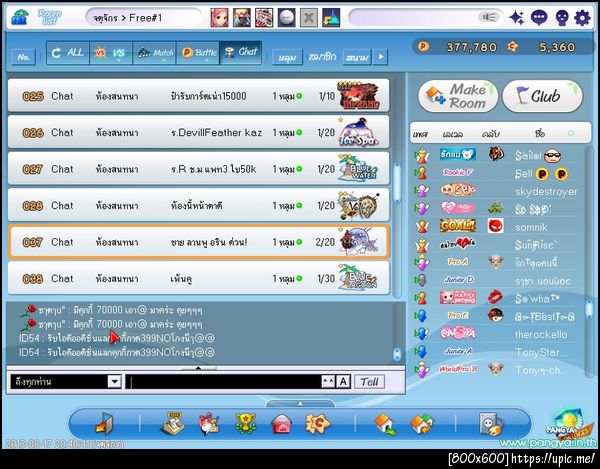Viewport: 600px width, 469px height.
Task: Click the Blue Lagoon course thumbnail of room 038
Action: [x=359, y=278]
